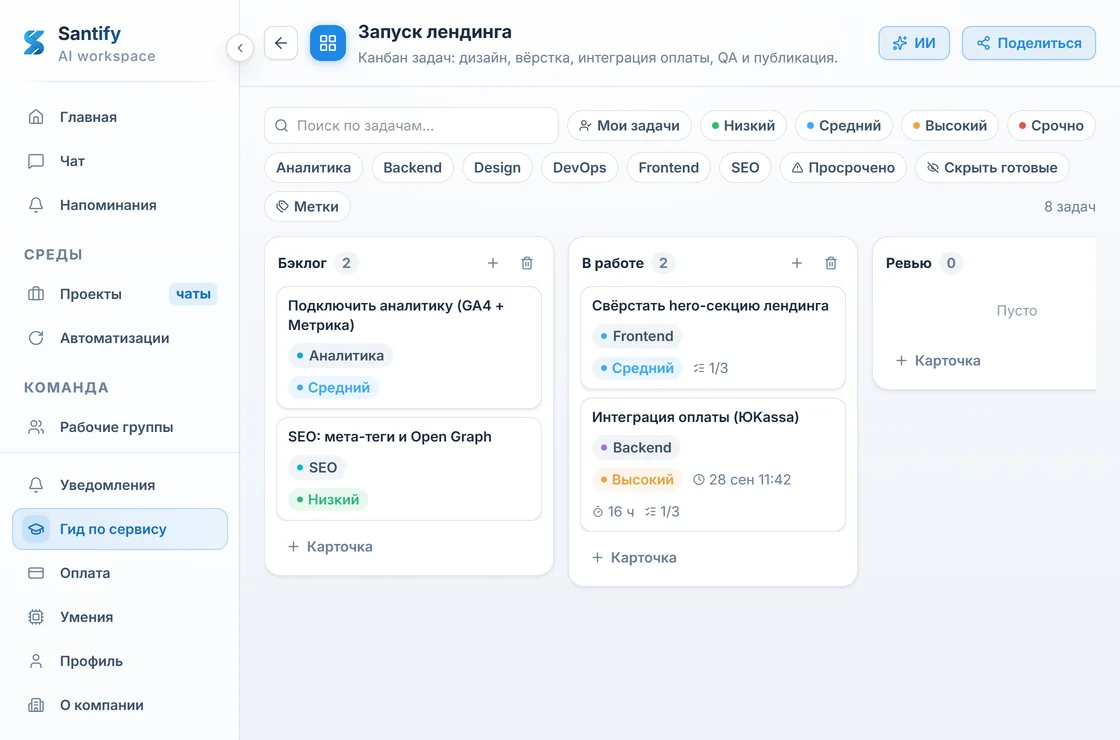Open the ИИ assistant button
This screenshot has height=740, width=1120.
pos(914,43)
